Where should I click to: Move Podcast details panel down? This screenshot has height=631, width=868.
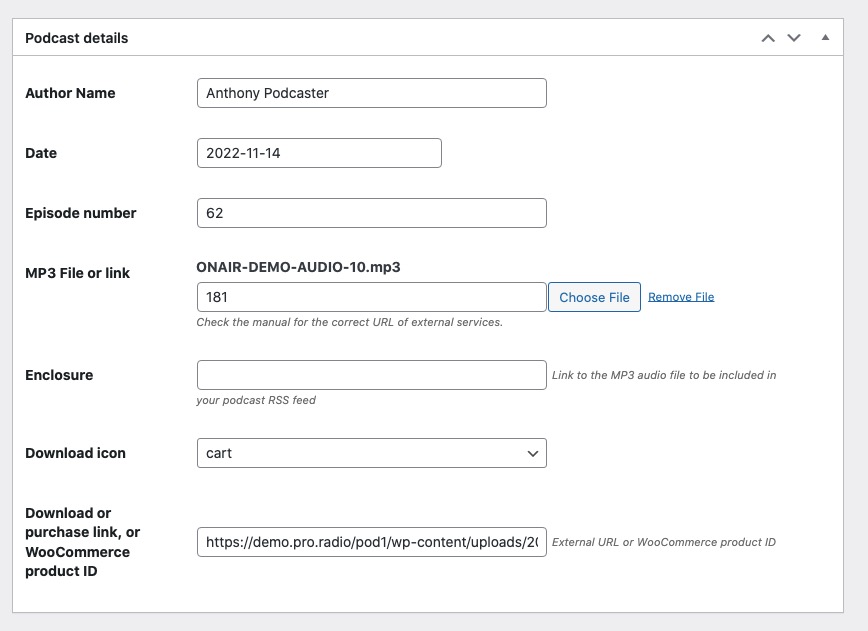click(x=794, y=38)
